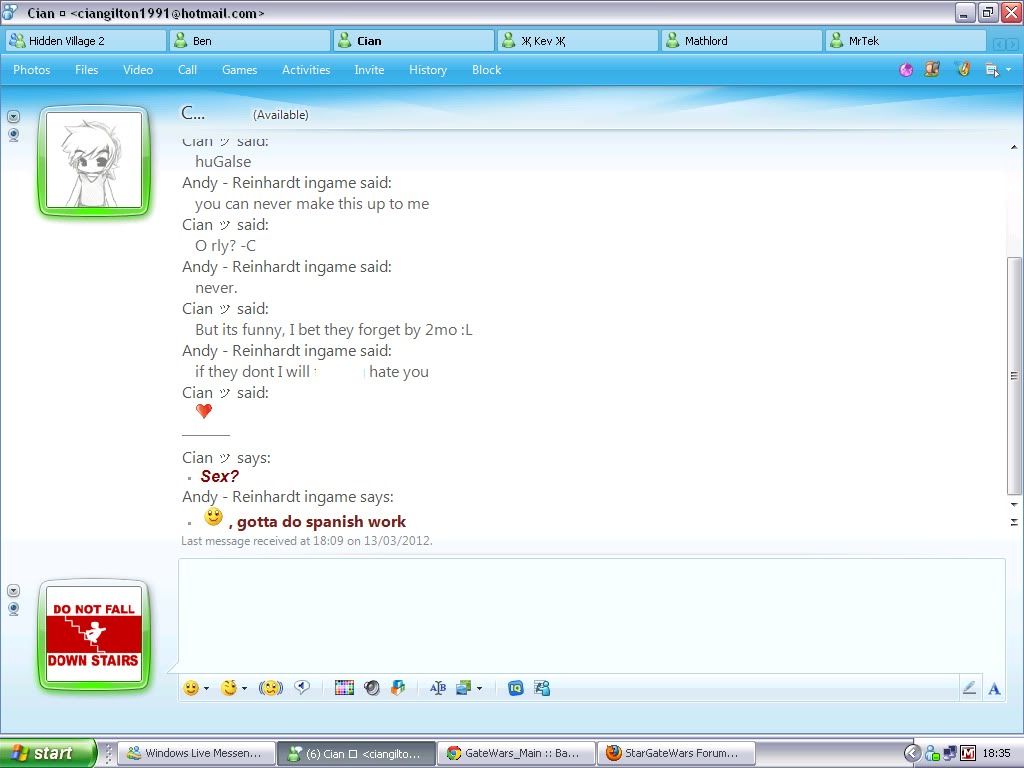Click the conversation vertical scrollbar
Image resolution: width=1024 pixels, height=768 pixels.
coord(1014,375)
